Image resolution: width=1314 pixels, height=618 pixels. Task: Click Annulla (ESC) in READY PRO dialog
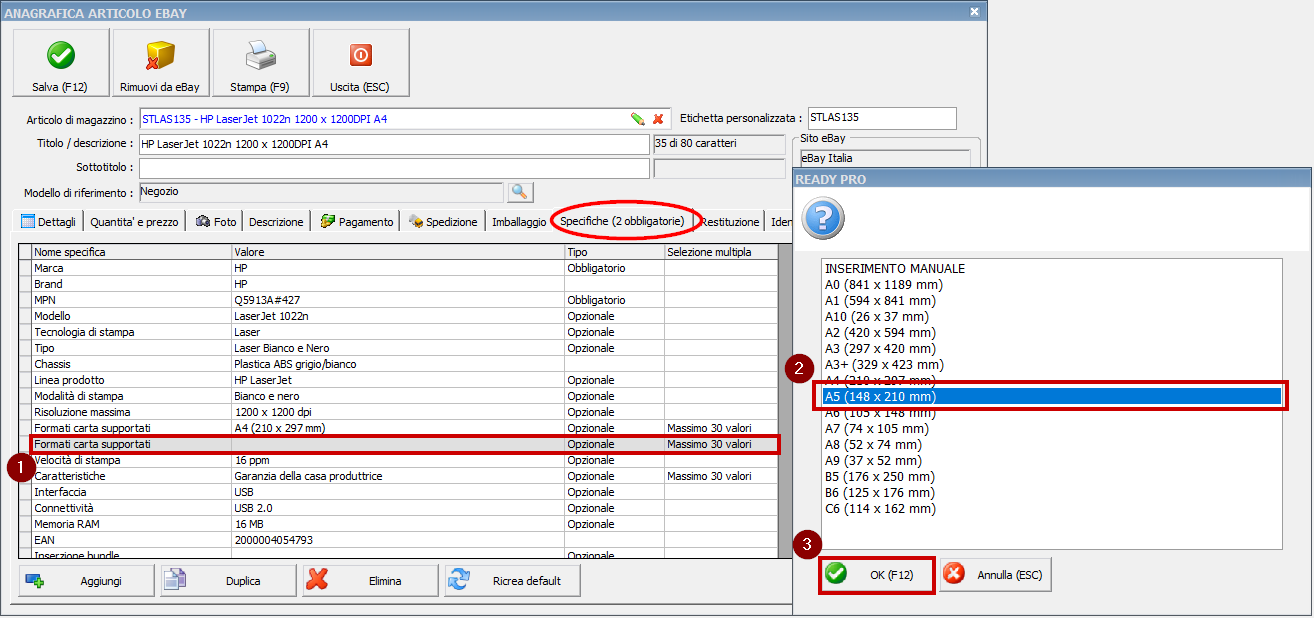995,575
